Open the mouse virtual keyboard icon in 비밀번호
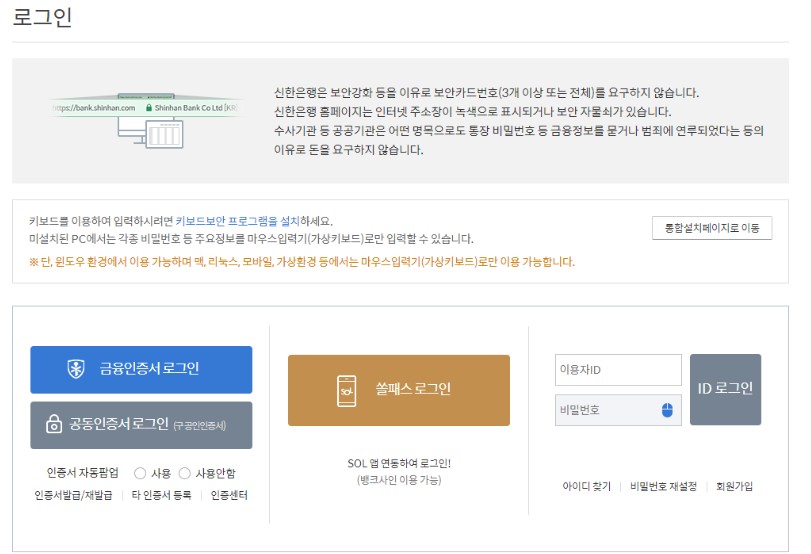The height and width of the screenshot is (554, 811). pyautogui.click(x=667, y=410)
